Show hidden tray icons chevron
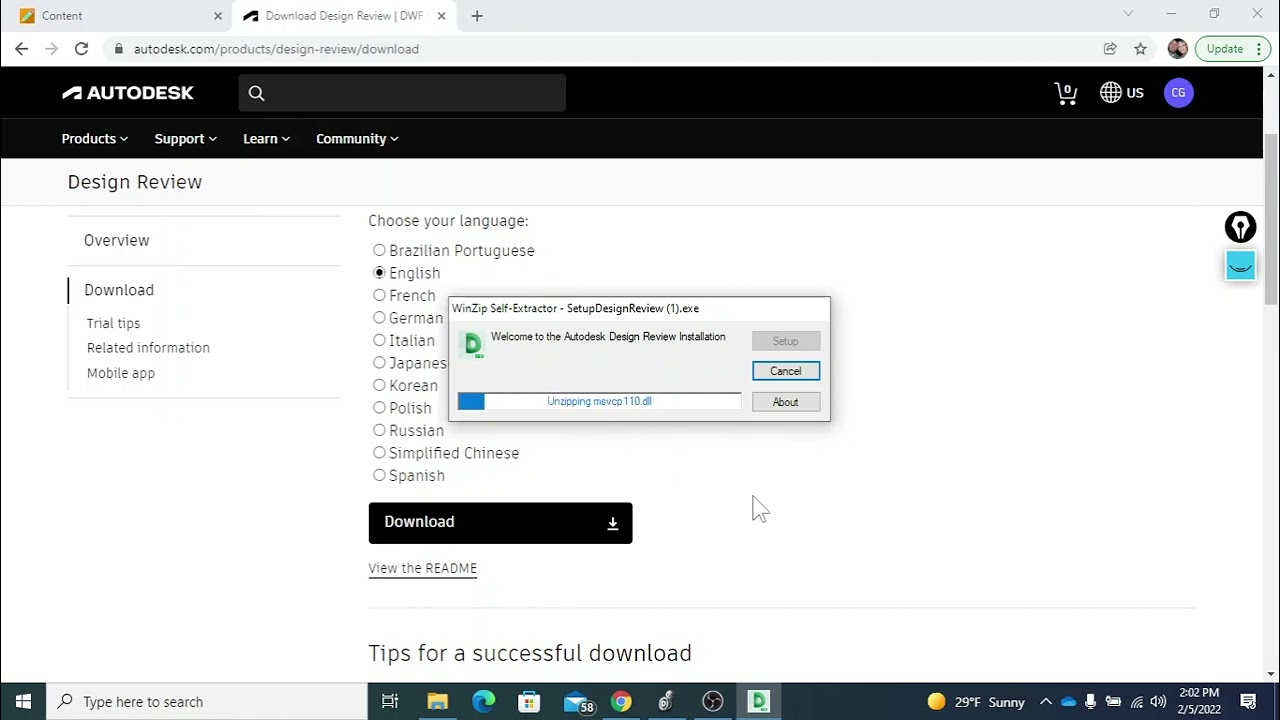This screenshot has height=720, width=1280. (1045, 702)
